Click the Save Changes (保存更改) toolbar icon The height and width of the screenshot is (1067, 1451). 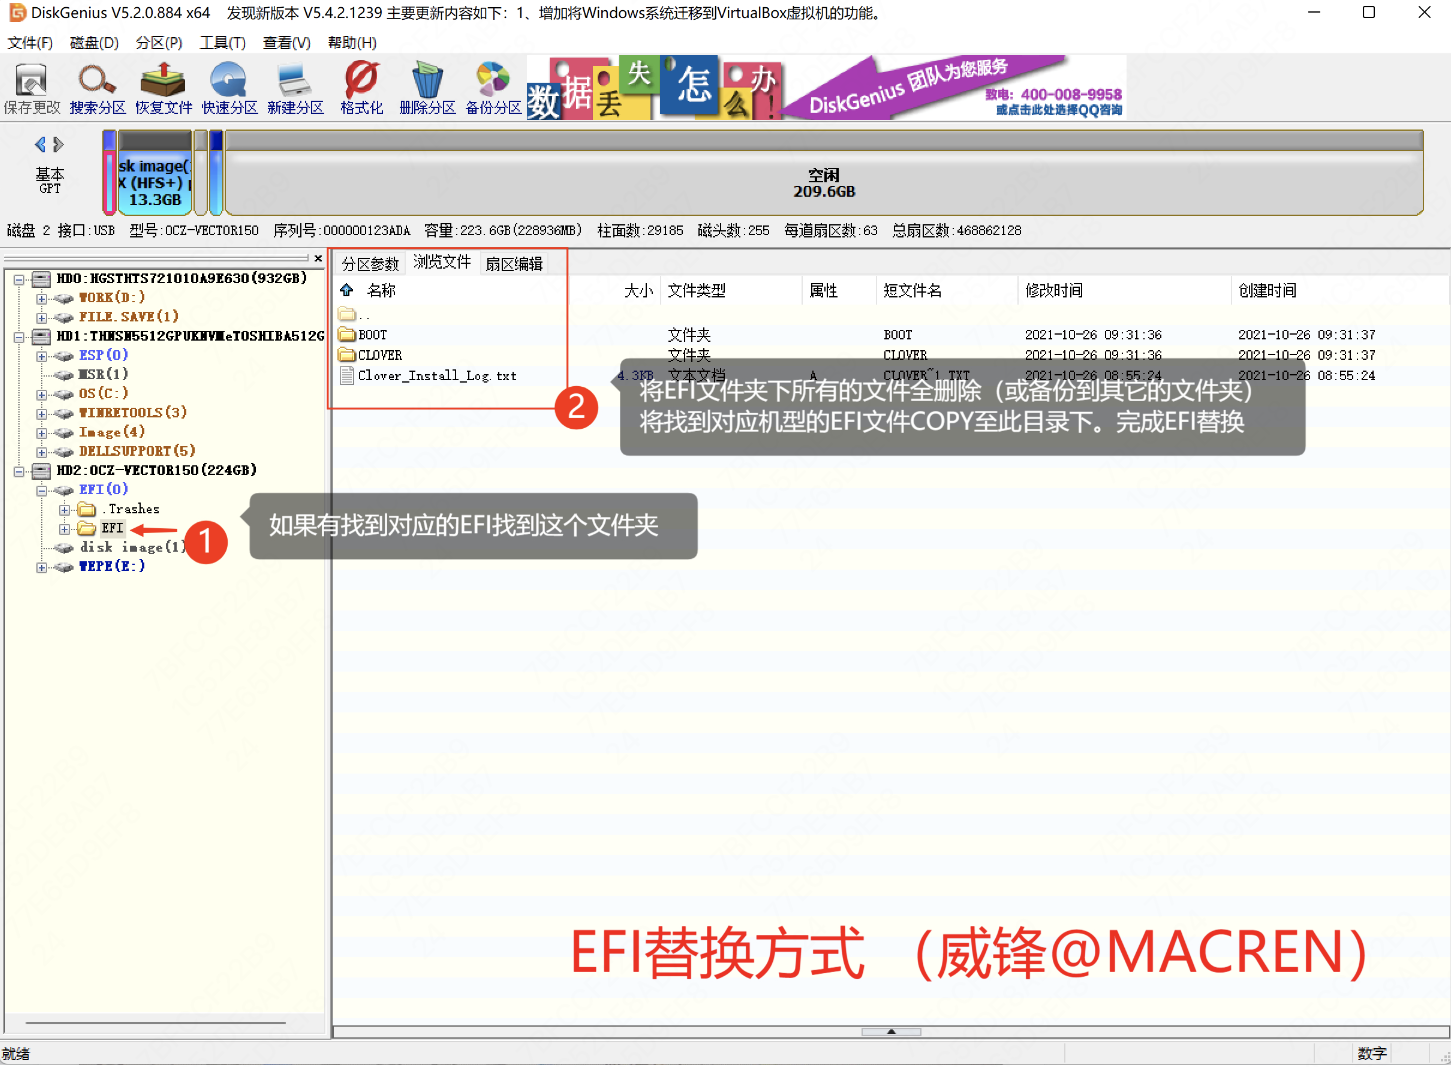[x=32, y=89]
